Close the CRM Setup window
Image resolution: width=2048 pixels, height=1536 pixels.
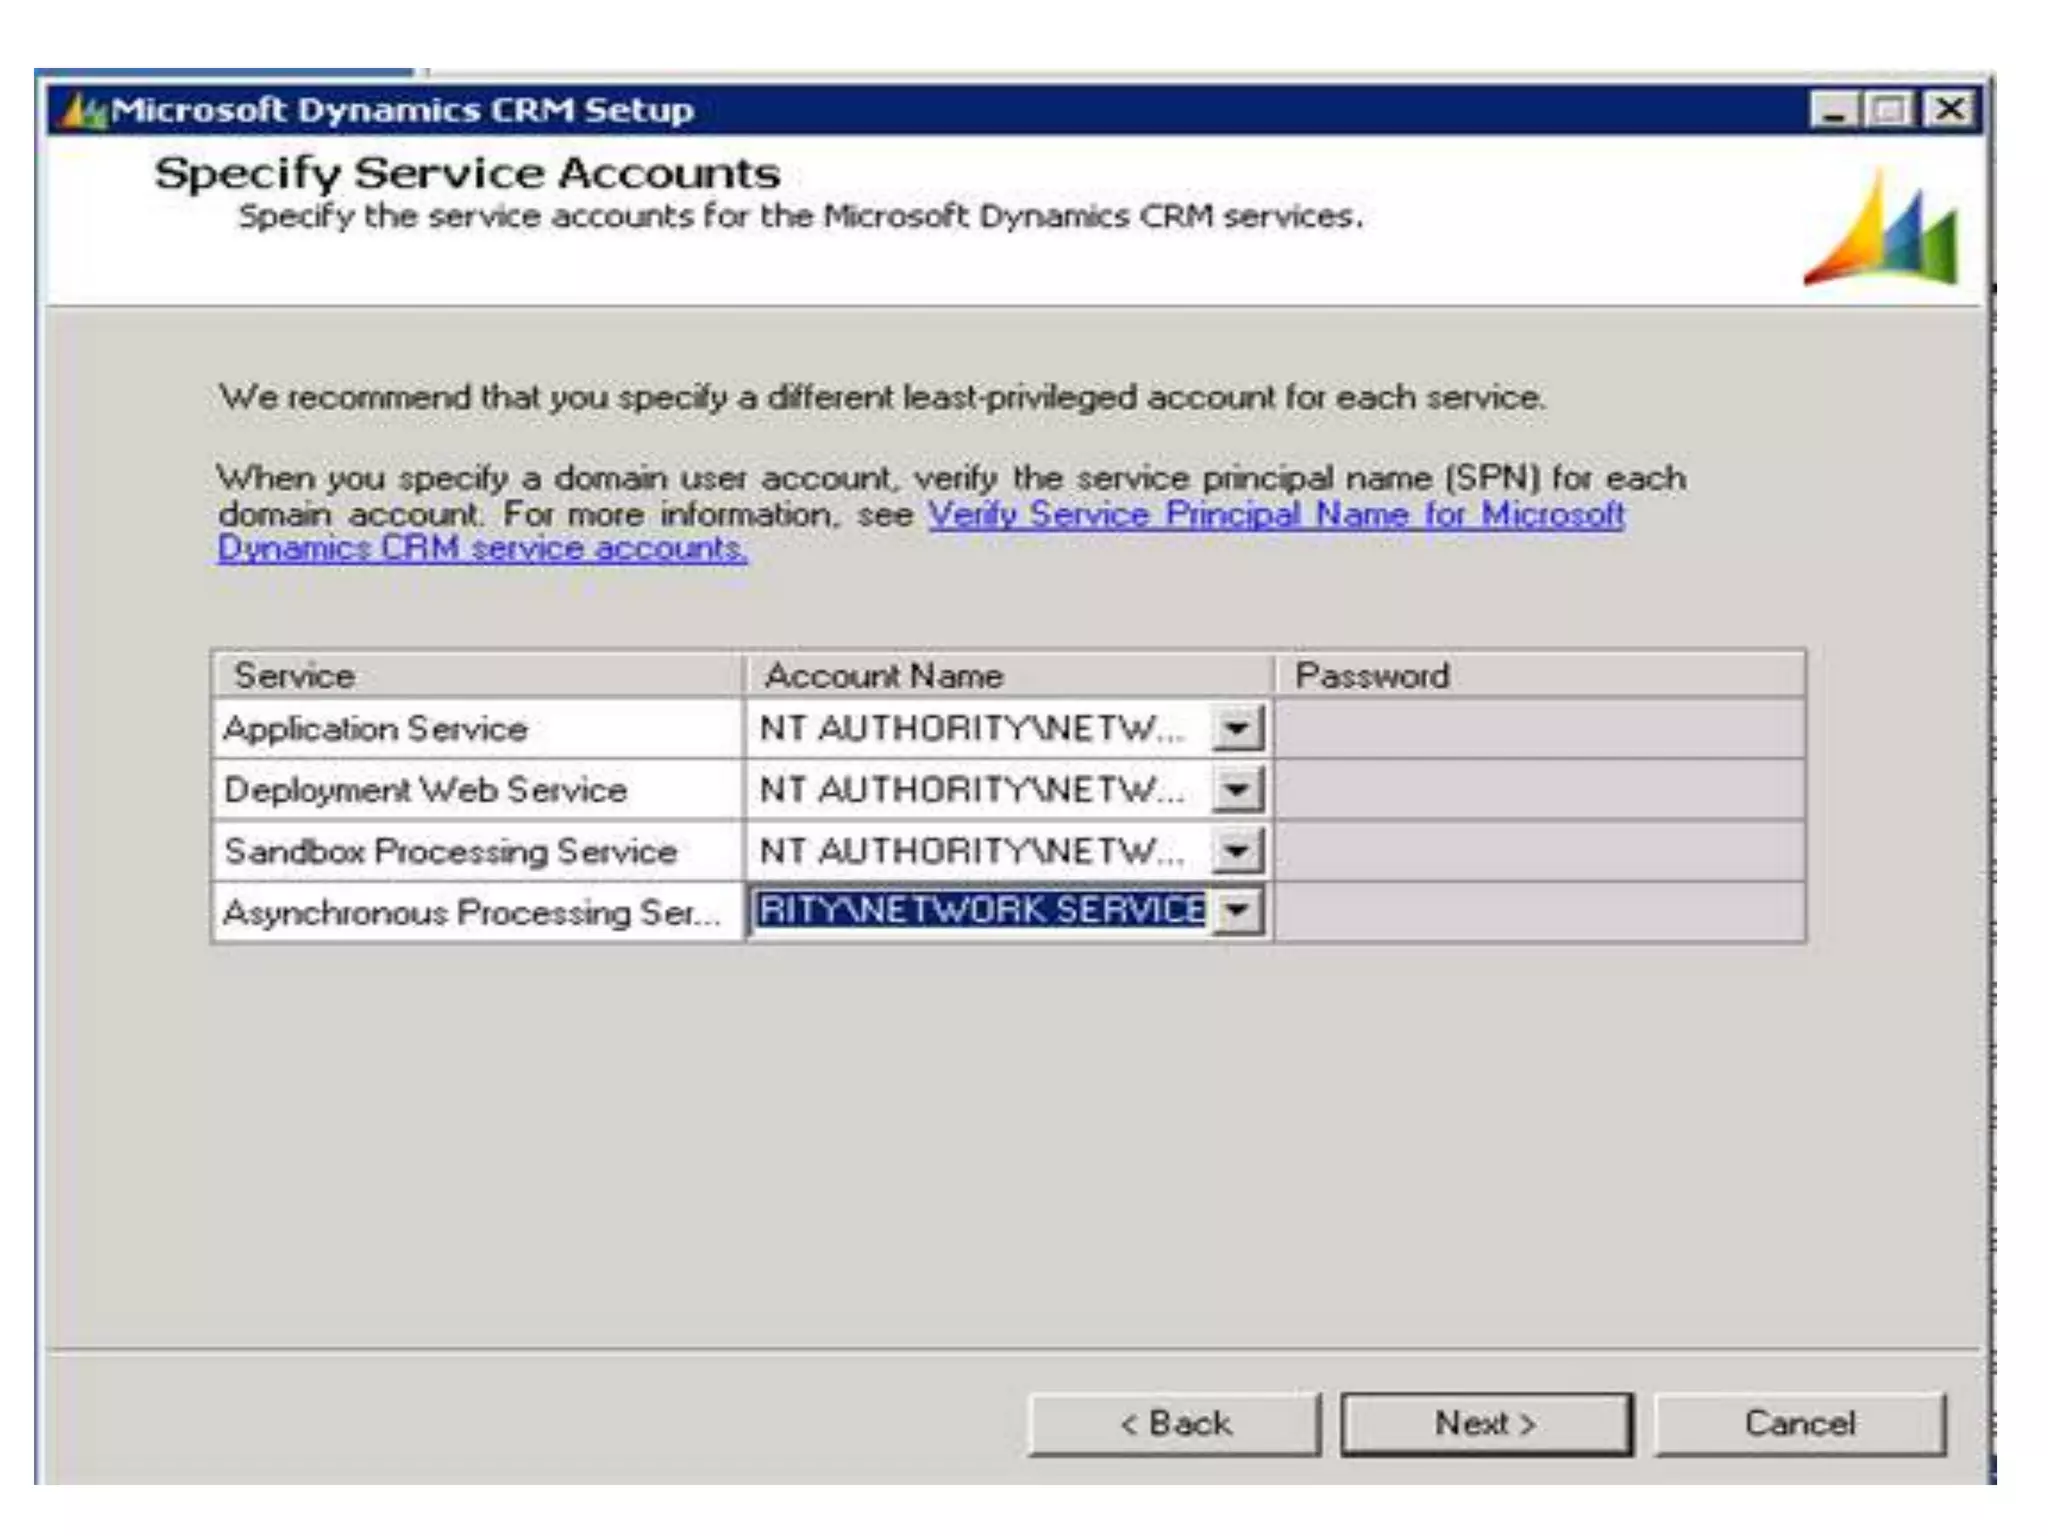[1949, 110]
